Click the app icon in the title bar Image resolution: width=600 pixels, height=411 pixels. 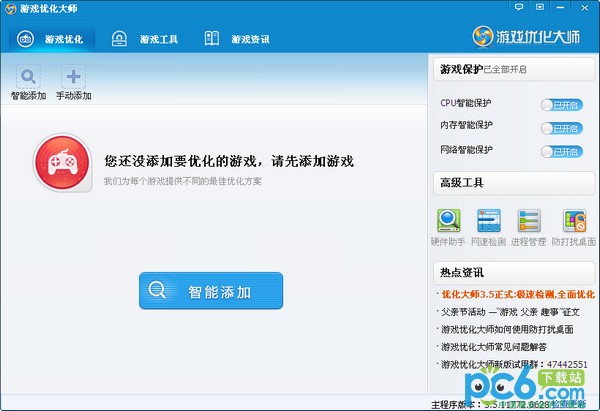coord(11,8)
